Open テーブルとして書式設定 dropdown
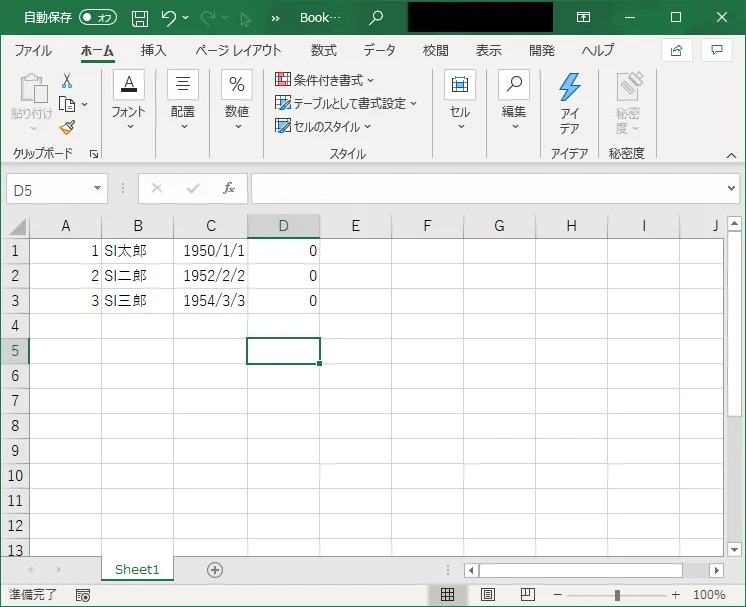746x607 pixels. pyautogui.click(x=346, y=103)
